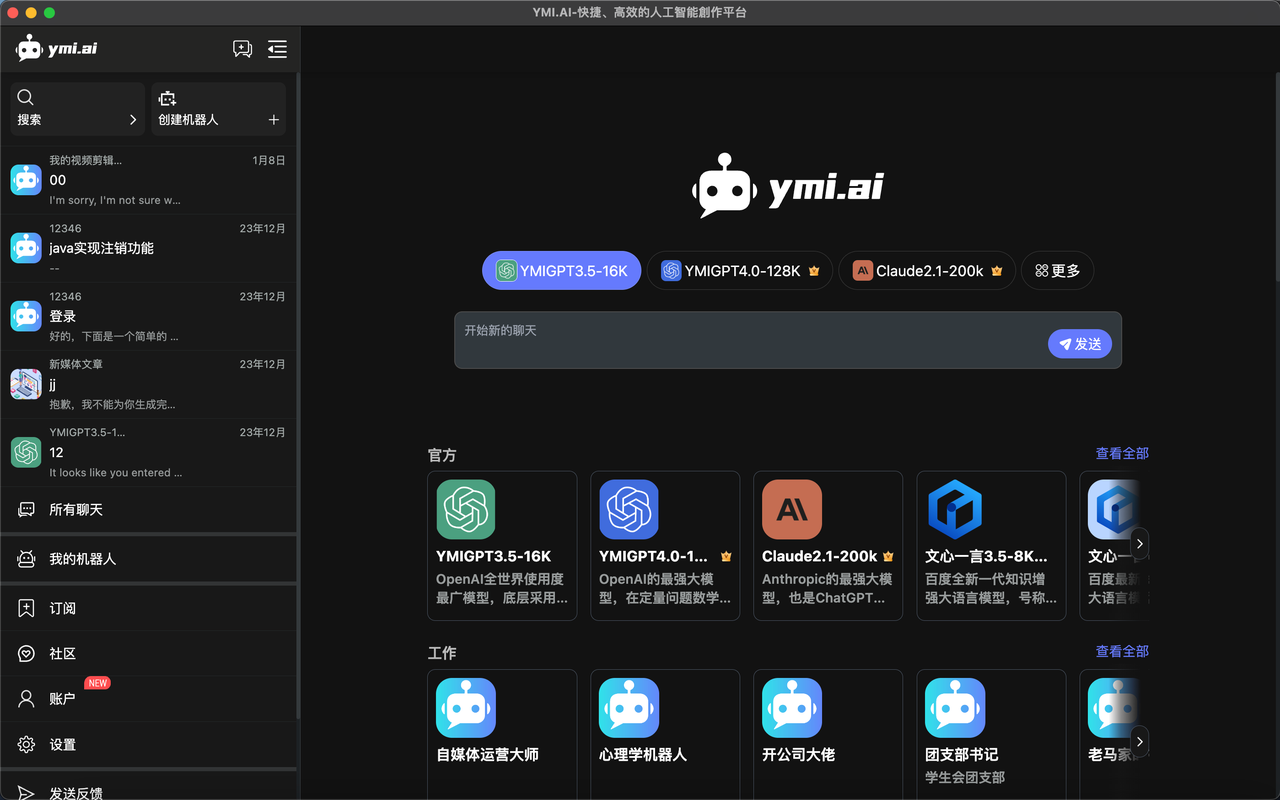
Task: Click the 文心一言3.5-8K model icon
Action: 954,509
